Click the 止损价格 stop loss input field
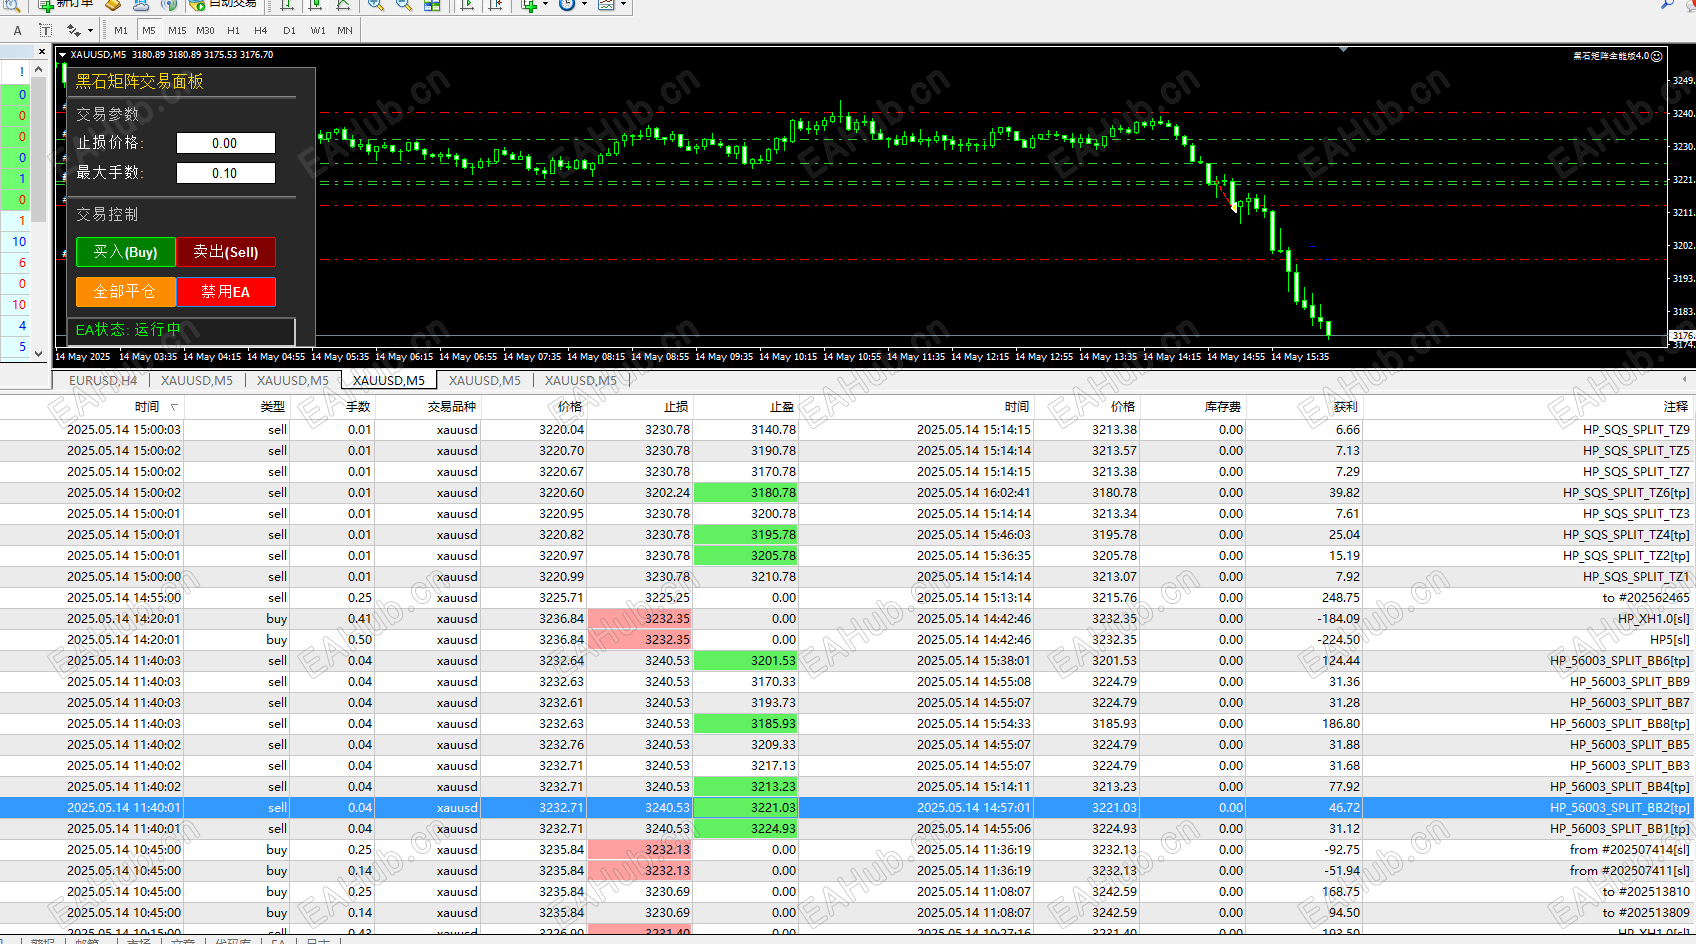The image size is (1696, 944). (x=225, y=143)
